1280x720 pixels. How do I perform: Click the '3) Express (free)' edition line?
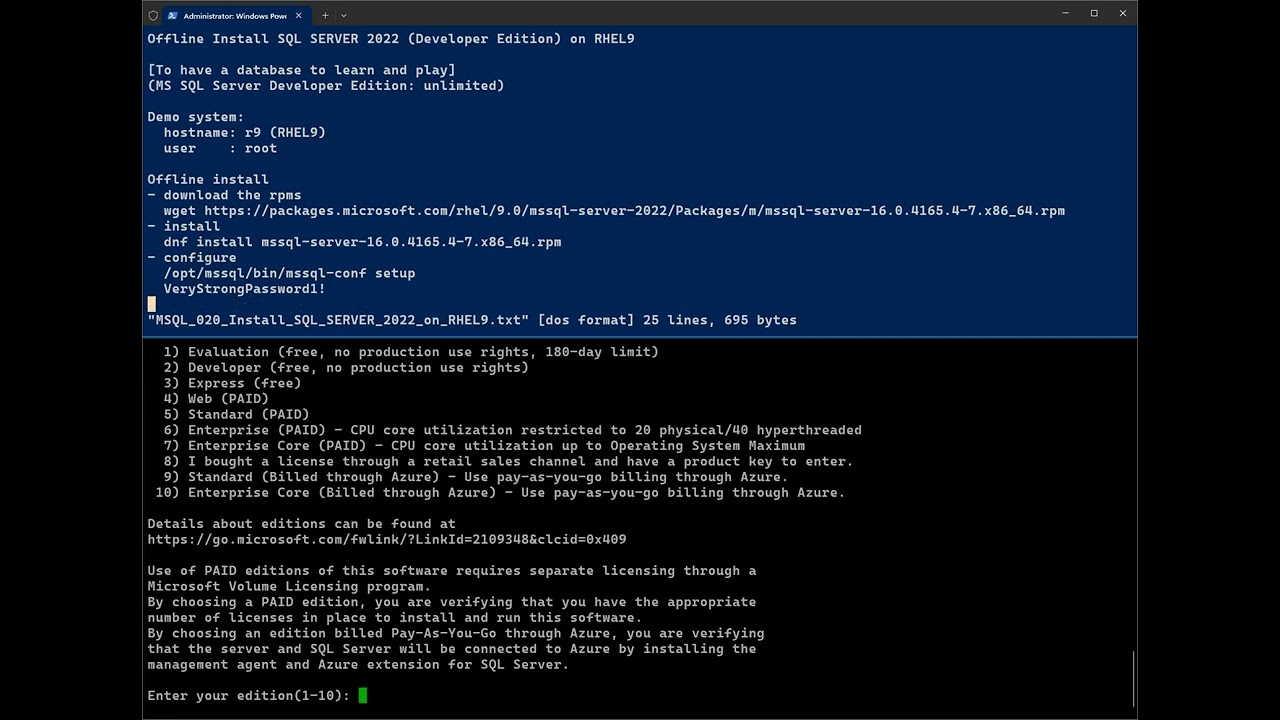coord(232,383)
